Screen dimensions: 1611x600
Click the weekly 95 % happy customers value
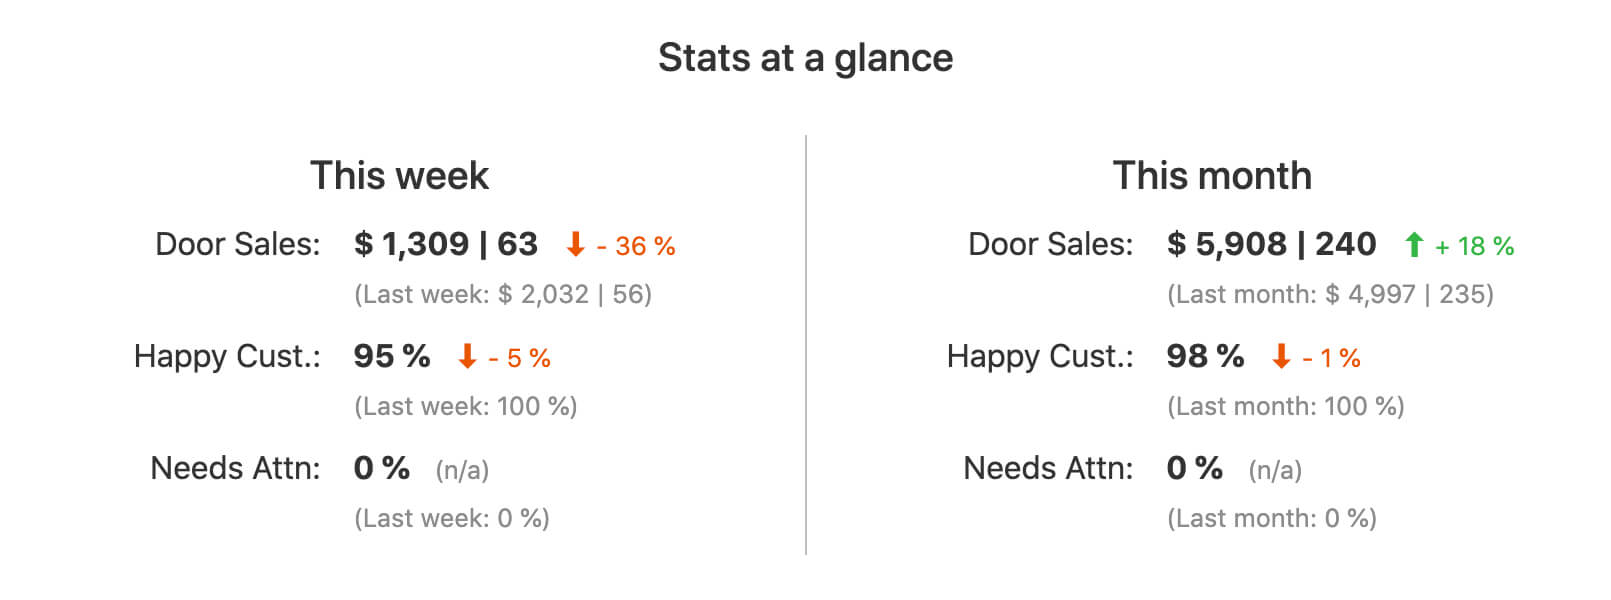[392, 356]
